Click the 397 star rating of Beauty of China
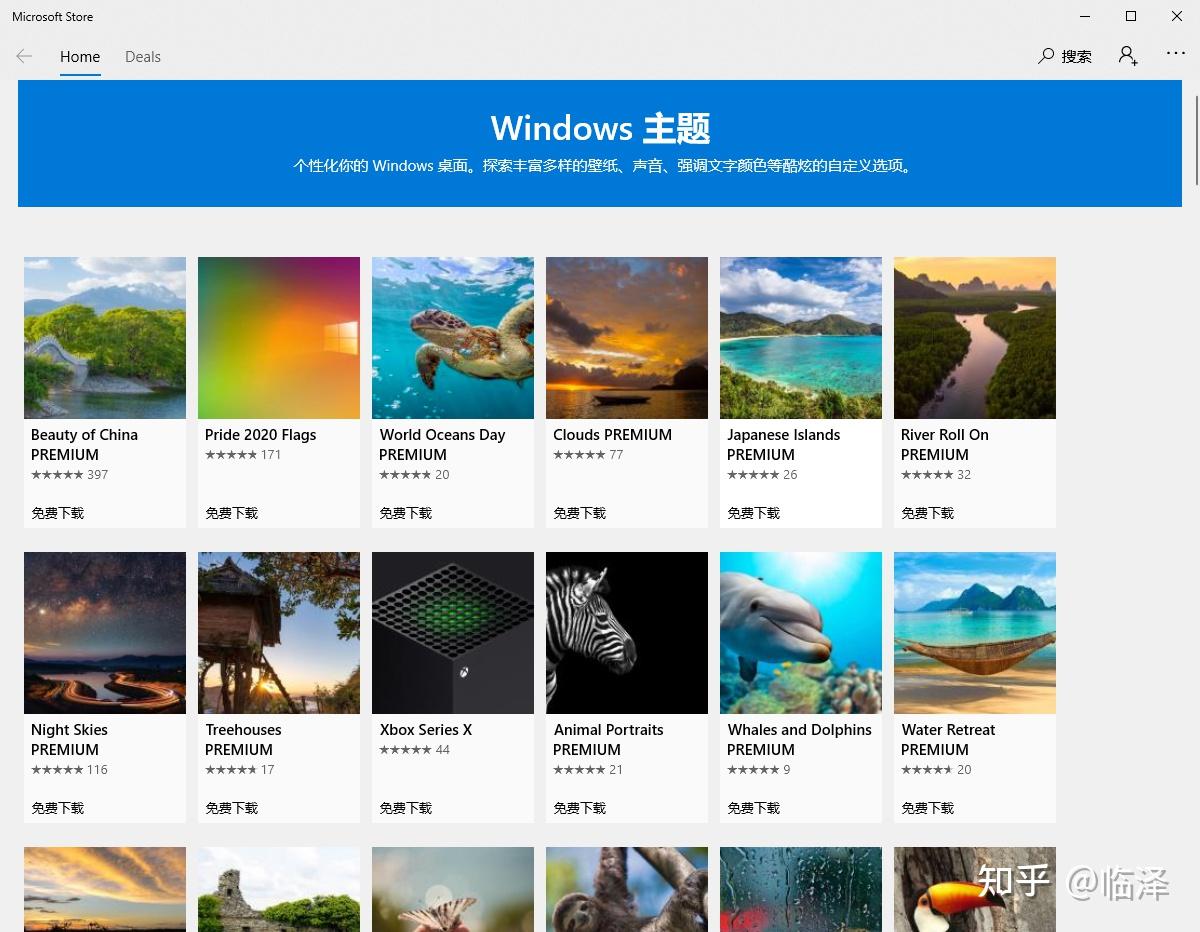 (69, 475)
